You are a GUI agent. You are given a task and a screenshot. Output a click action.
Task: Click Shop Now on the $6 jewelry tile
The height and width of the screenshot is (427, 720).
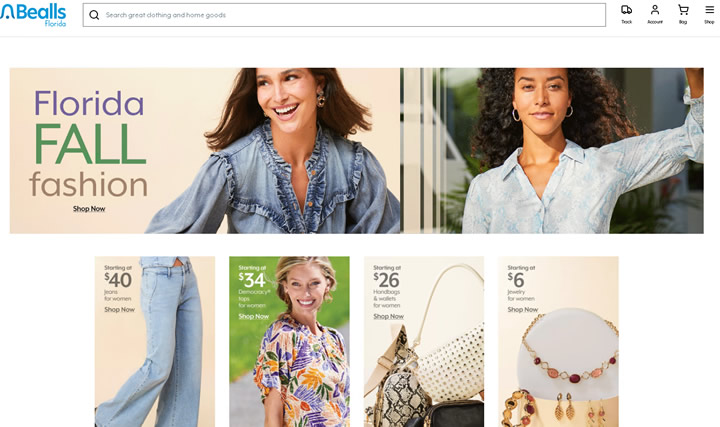(523, 310)
